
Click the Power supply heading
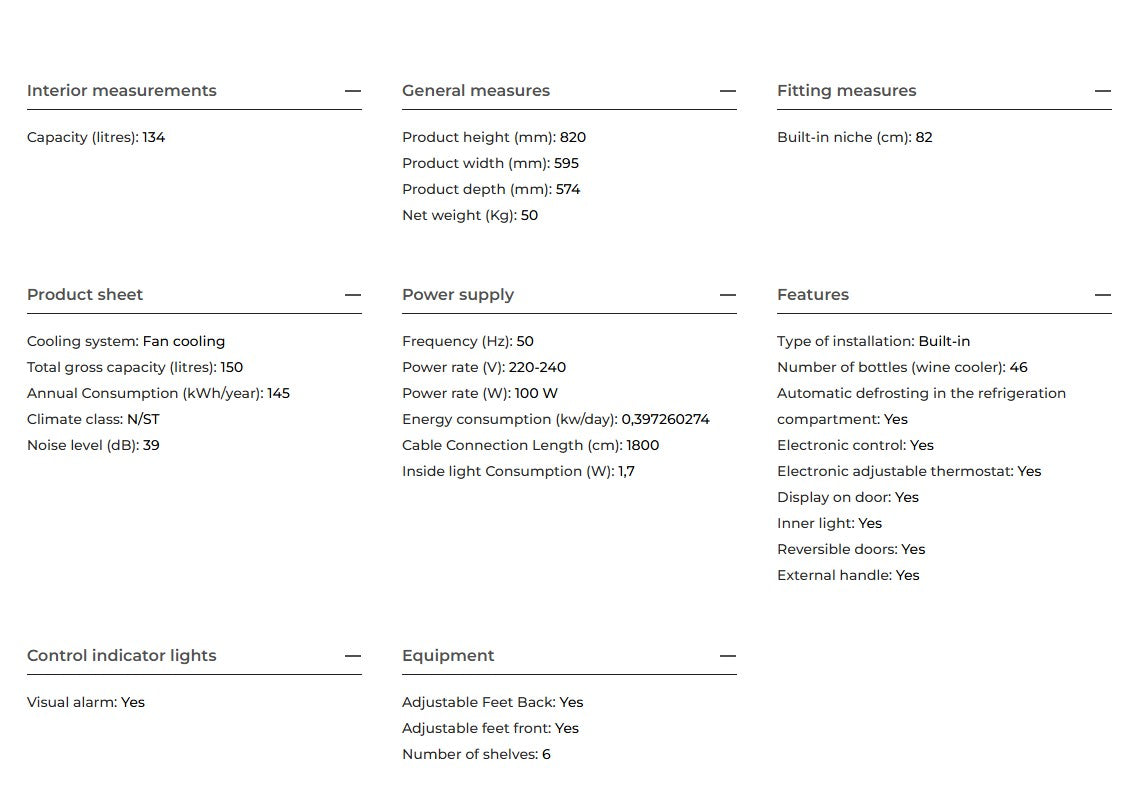pyautogui.click(x=458, y=294)
